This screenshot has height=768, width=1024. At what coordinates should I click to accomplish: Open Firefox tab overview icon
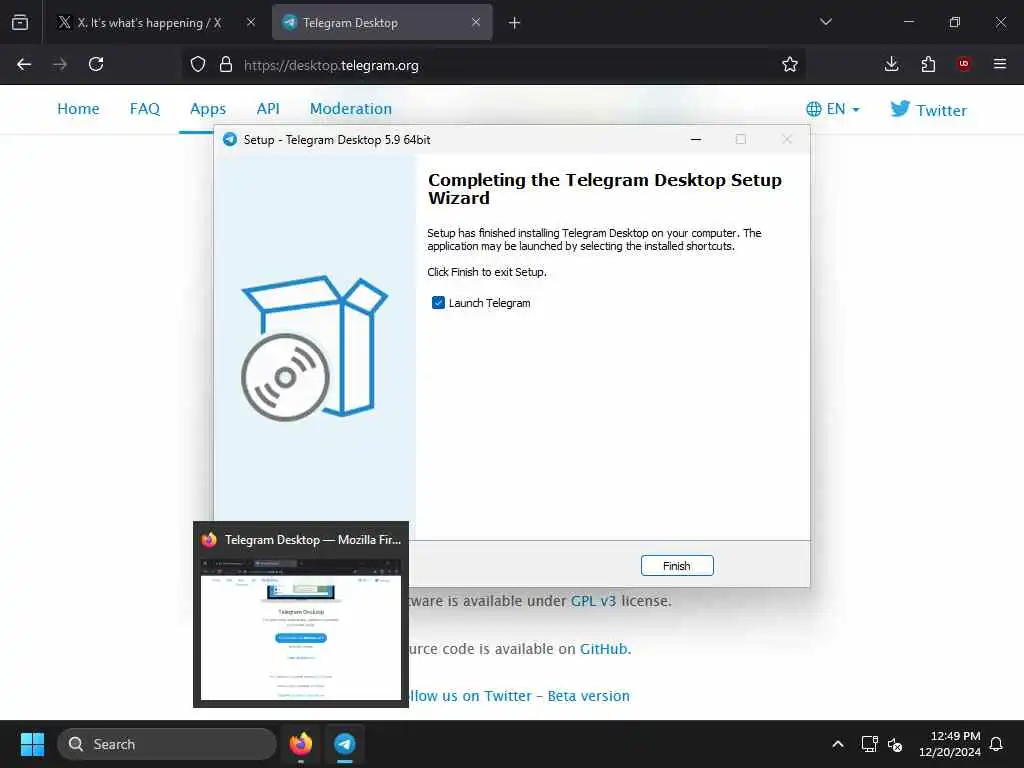[20, 22]
